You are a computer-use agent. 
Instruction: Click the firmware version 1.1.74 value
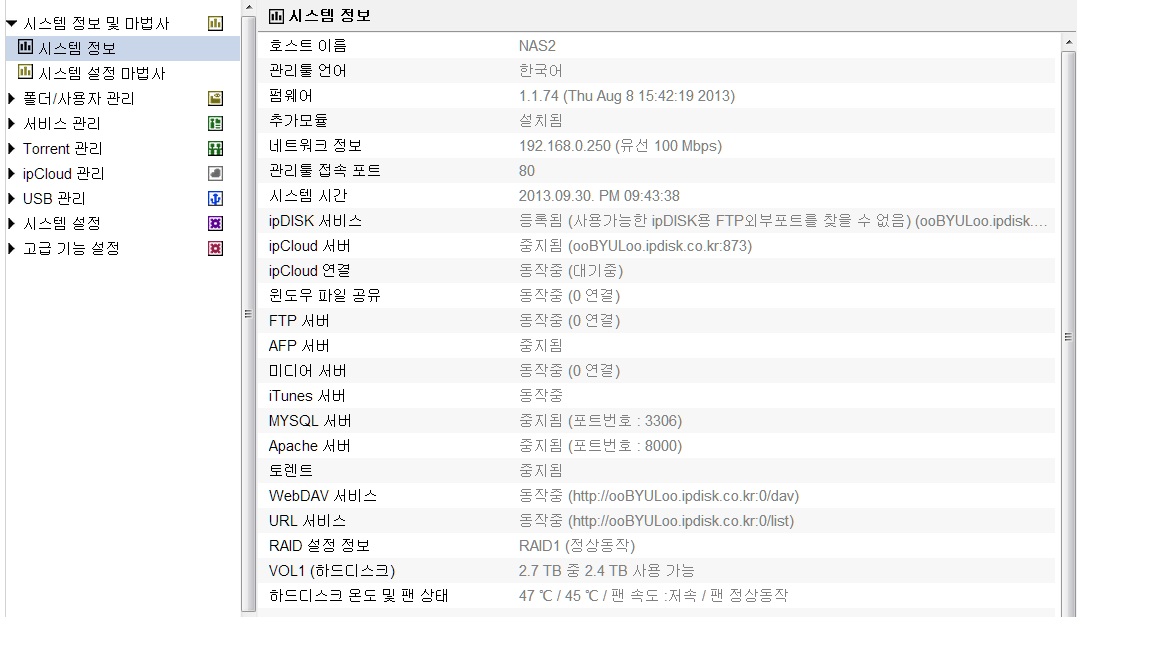point(627,96)
